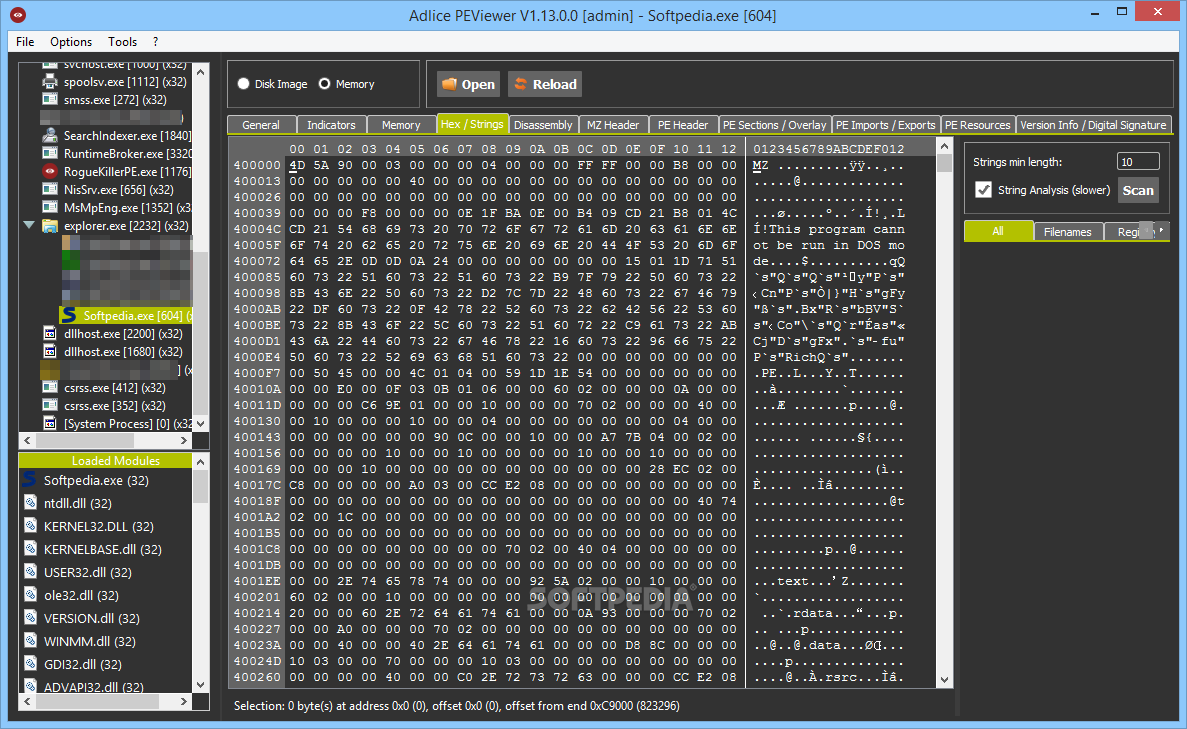Screen dimensions: 1187x729
Task: Switch to the Disassembly tab
Action: [543, 125]
